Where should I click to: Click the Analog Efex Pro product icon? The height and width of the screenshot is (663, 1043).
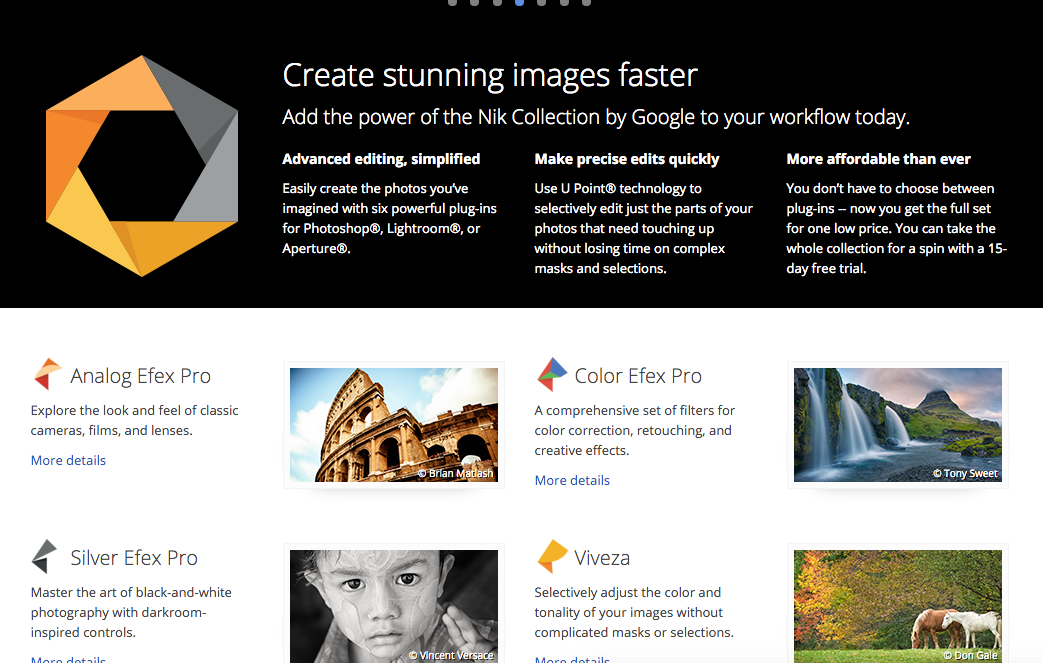point(47,375)
